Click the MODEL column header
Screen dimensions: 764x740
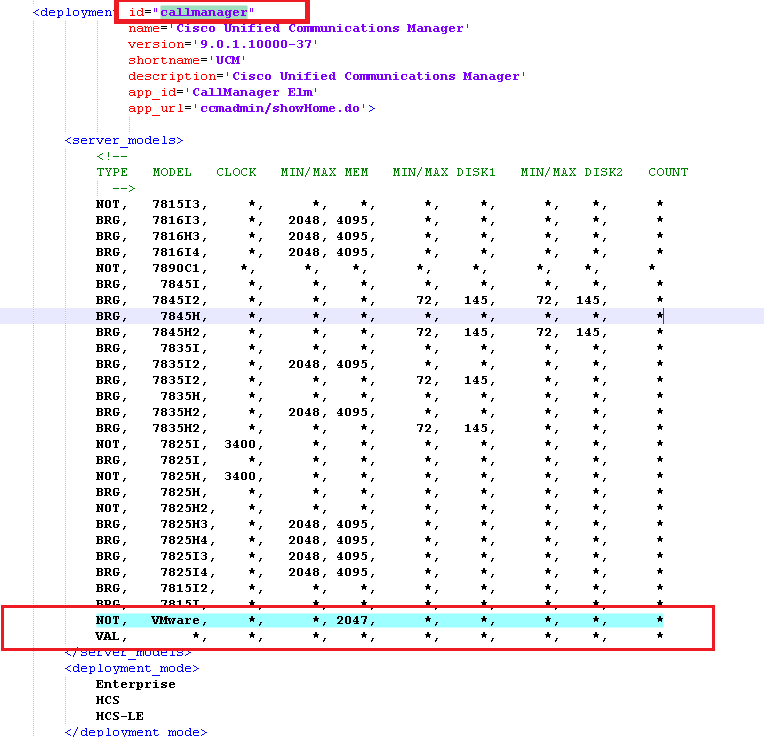click(x=172, y=172)
